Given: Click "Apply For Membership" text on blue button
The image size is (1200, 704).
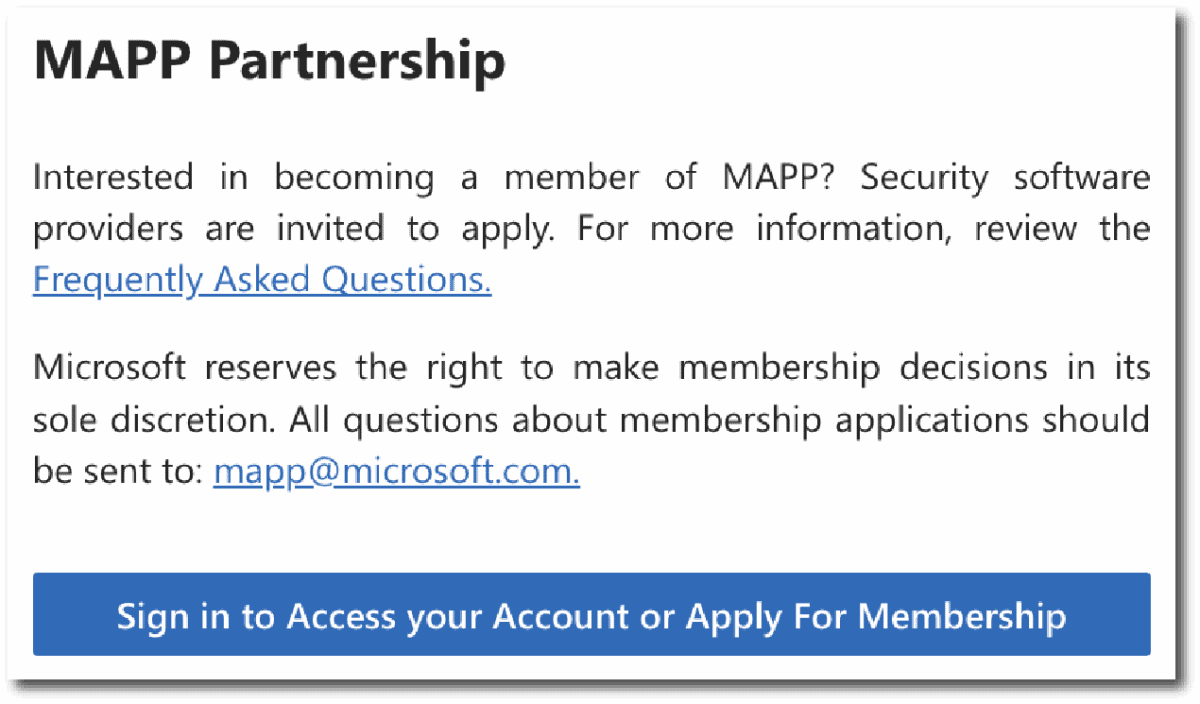Looking at the screenshot, I should point(875,616).
